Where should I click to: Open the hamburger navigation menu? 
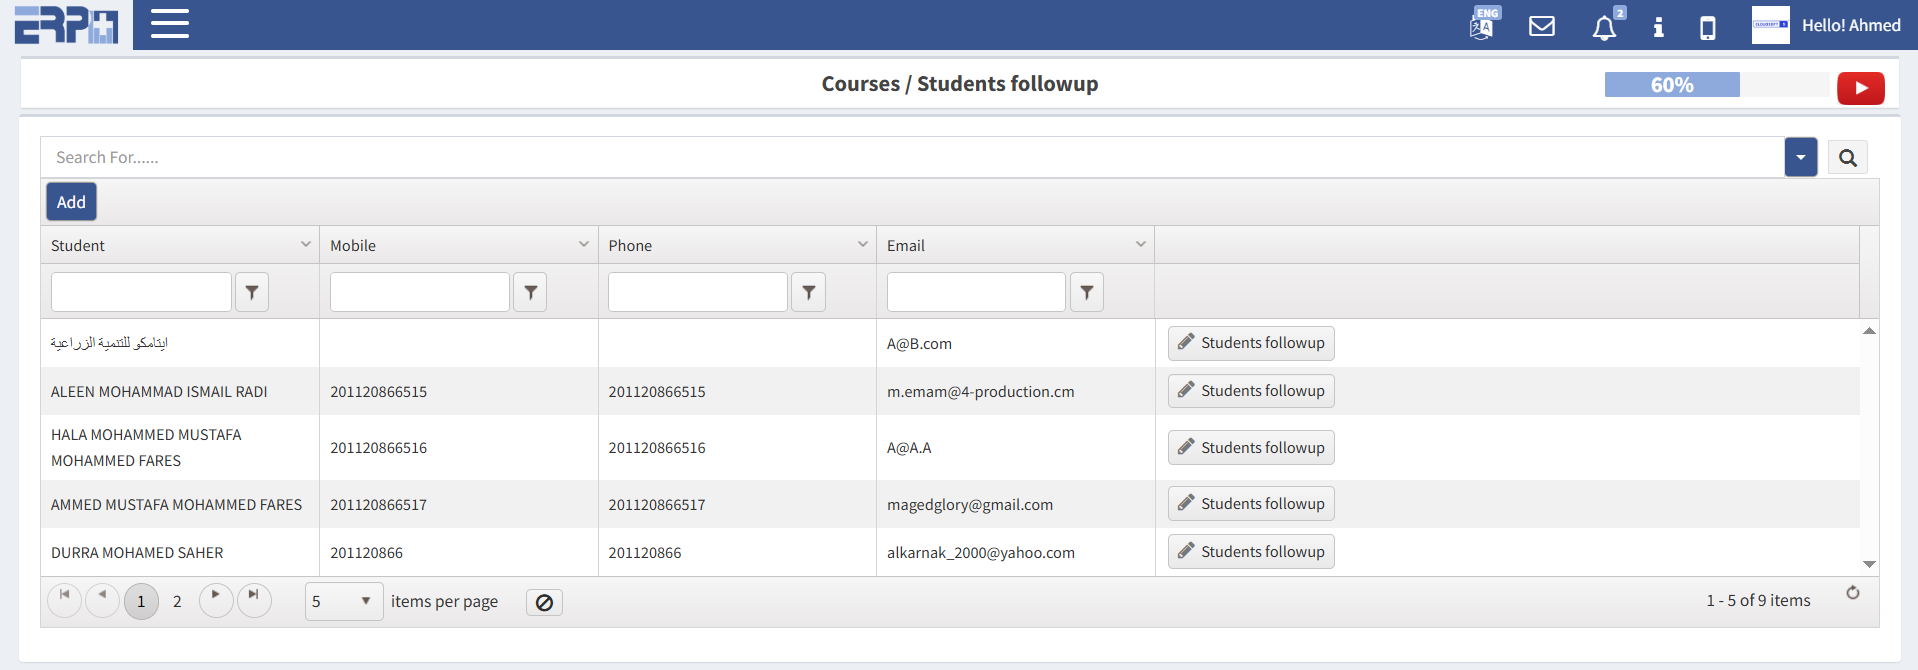click(x=170, y=24)
